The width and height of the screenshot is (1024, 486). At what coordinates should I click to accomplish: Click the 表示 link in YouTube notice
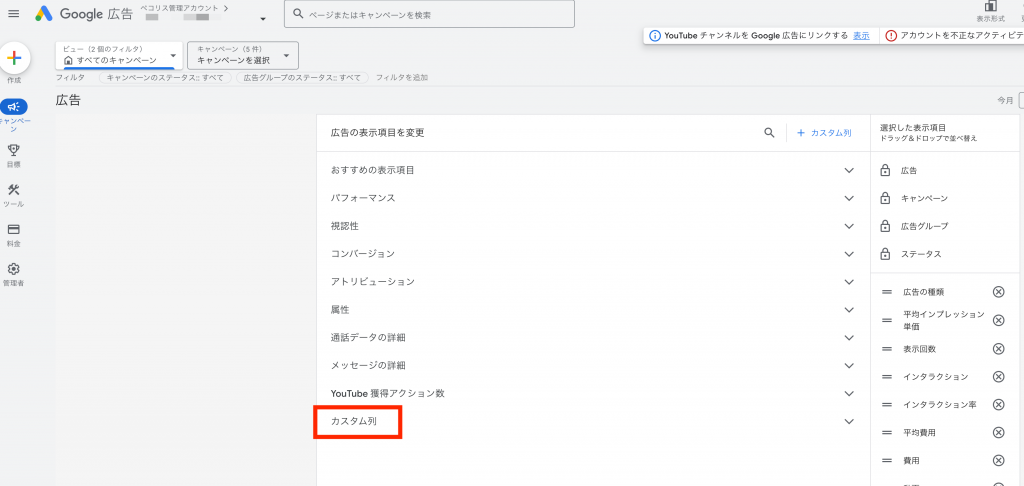[x=861, y=35]
